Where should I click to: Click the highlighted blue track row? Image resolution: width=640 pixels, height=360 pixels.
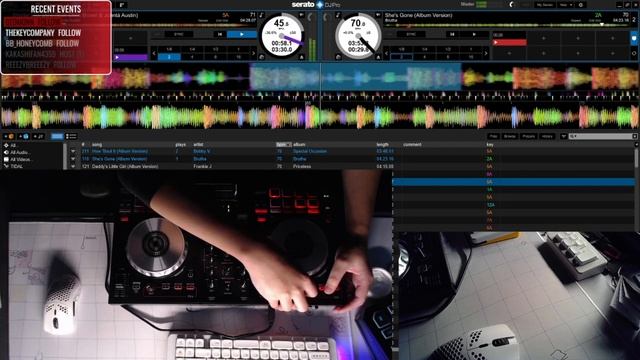[513, 182]
